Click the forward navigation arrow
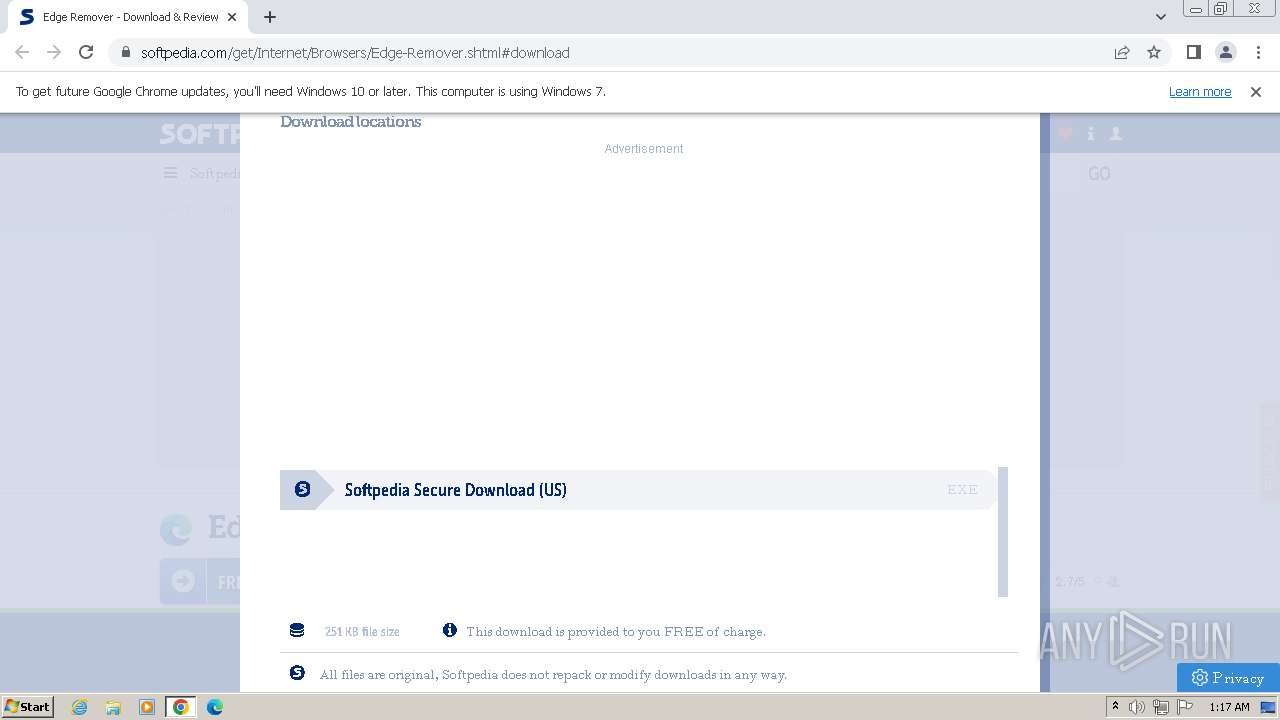Screen dimensions: 1280x720 [x=54, y=53]
